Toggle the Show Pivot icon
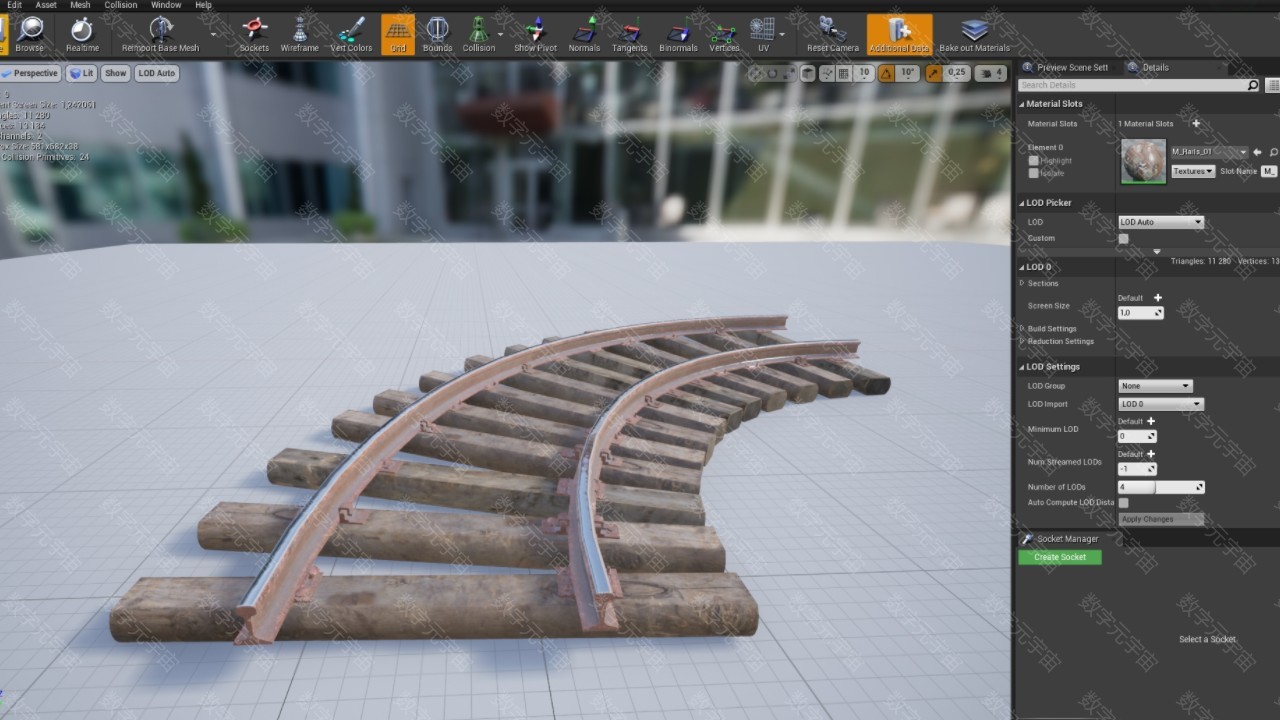The height and width of the screenshot is (720, 1280). click(535, 33)
